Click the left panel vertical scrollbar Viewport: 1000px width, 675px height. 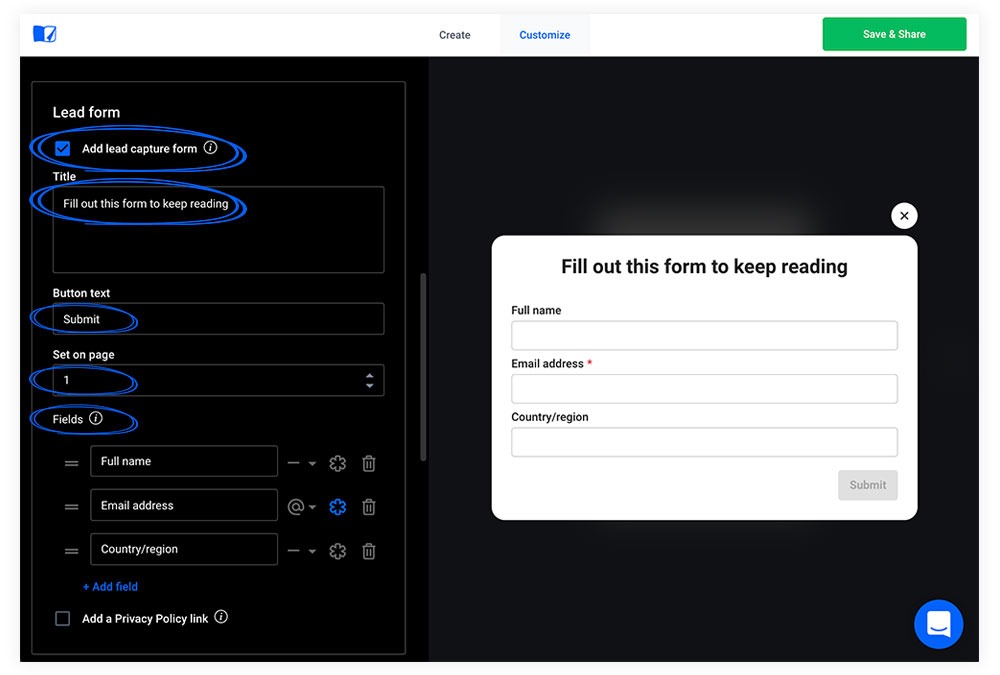coord(423,367)
